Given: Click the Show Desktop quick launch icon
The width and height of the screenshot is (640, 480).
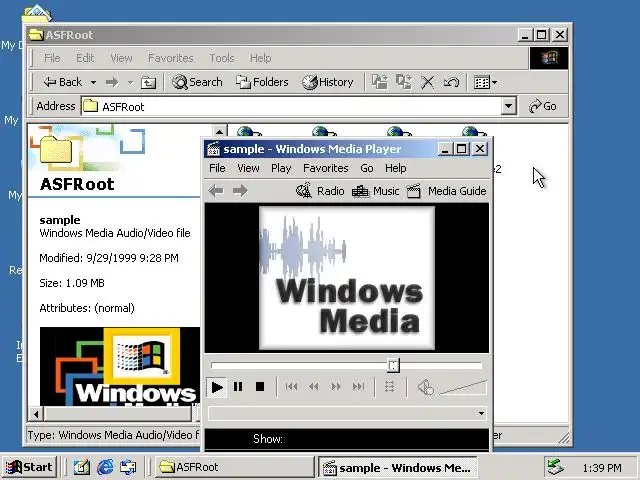Looking at the screenshot, I should coord(81,467).
